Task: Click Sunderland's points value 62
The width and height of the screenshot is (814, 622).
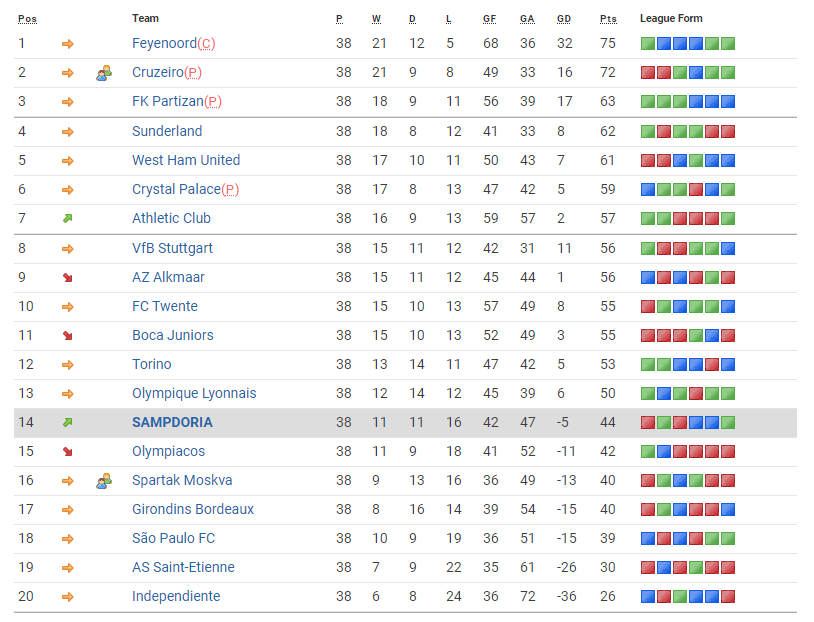Action: 608,131
